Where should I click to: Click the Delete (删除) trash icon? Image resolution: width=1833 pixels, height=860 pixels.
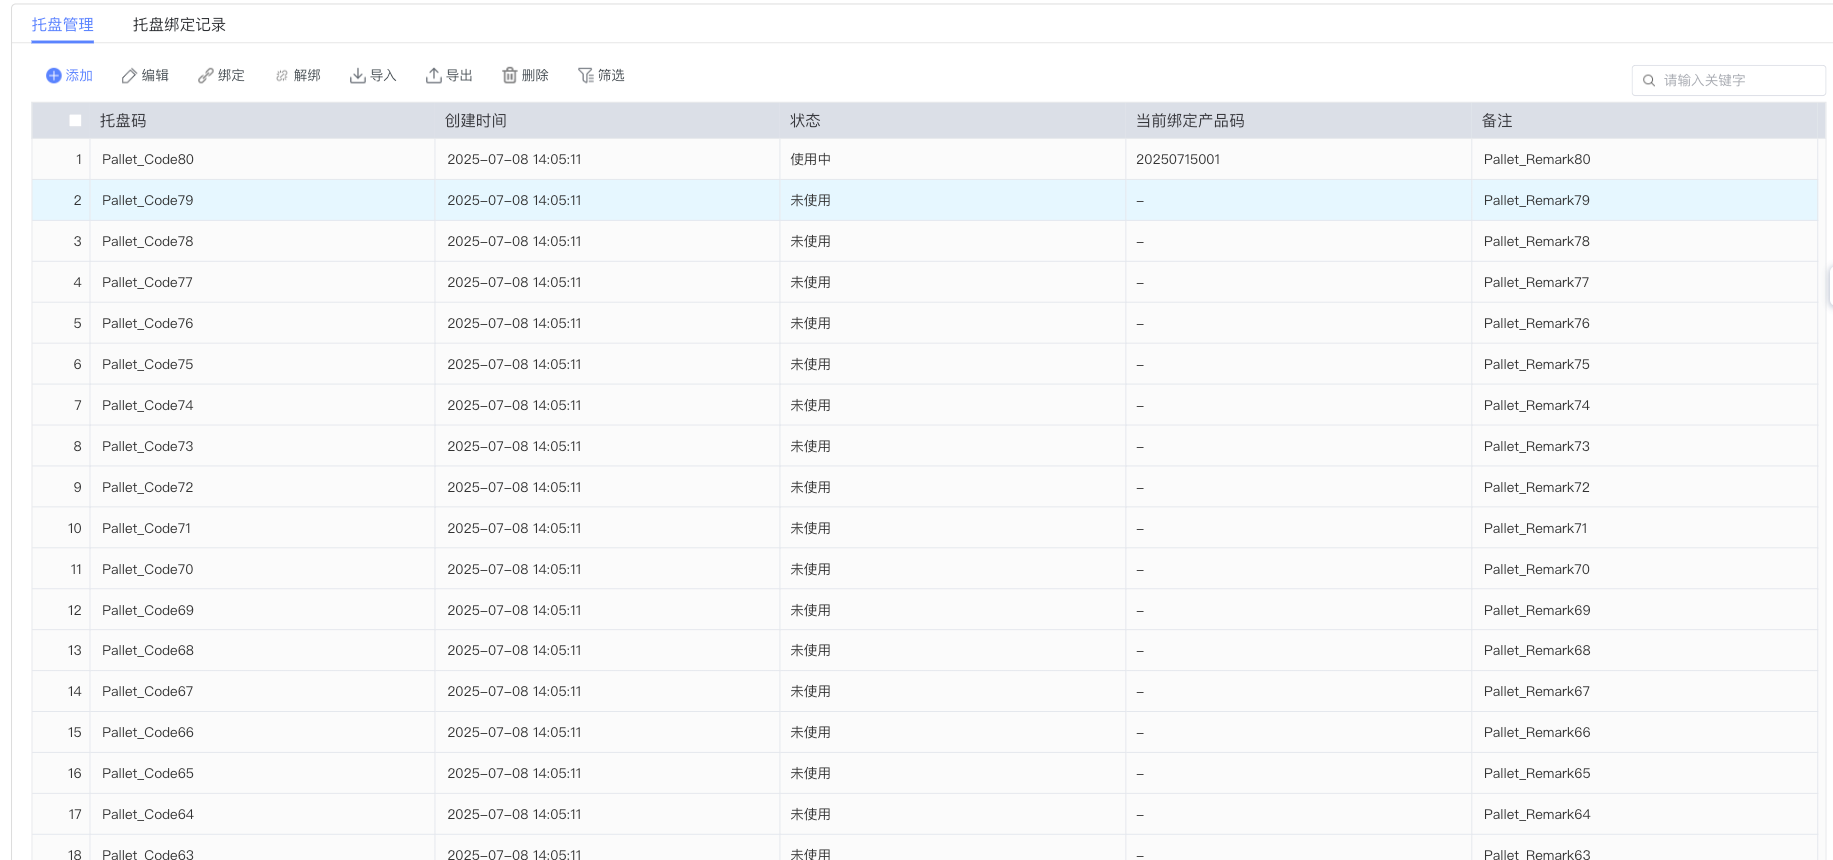(509, 76)
